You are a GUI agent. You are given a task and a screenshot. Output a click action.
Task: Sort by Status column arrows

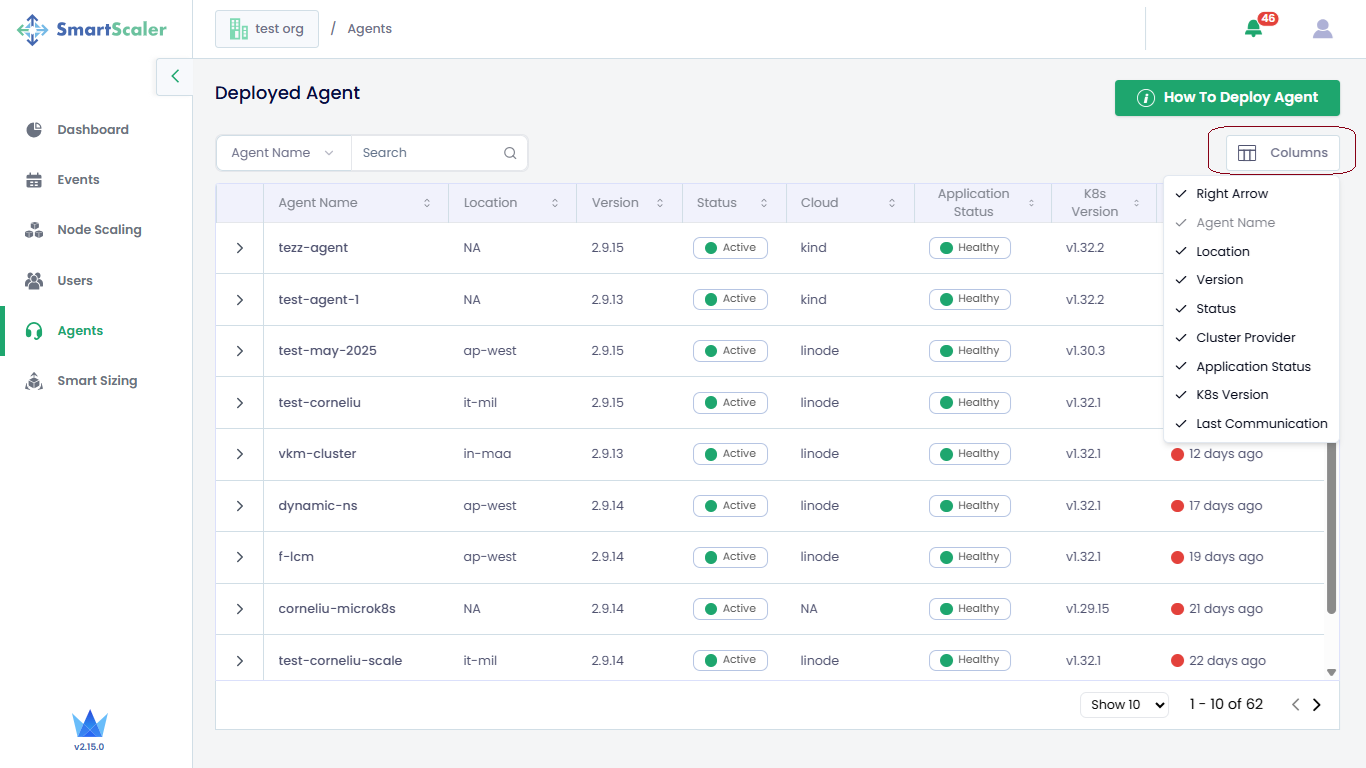pos(764,203)
